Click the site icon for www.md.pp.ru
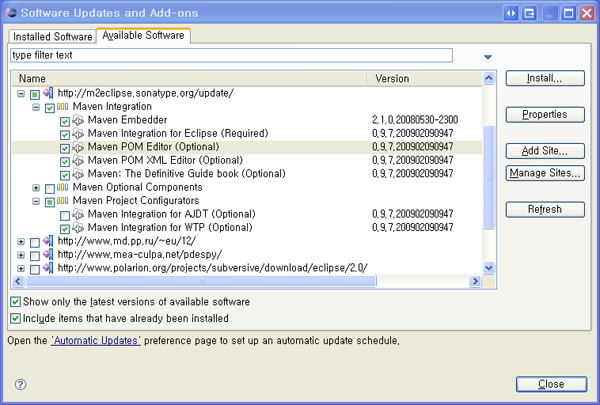The width and height of the screenshot is (600, 405). click(48, 241)
